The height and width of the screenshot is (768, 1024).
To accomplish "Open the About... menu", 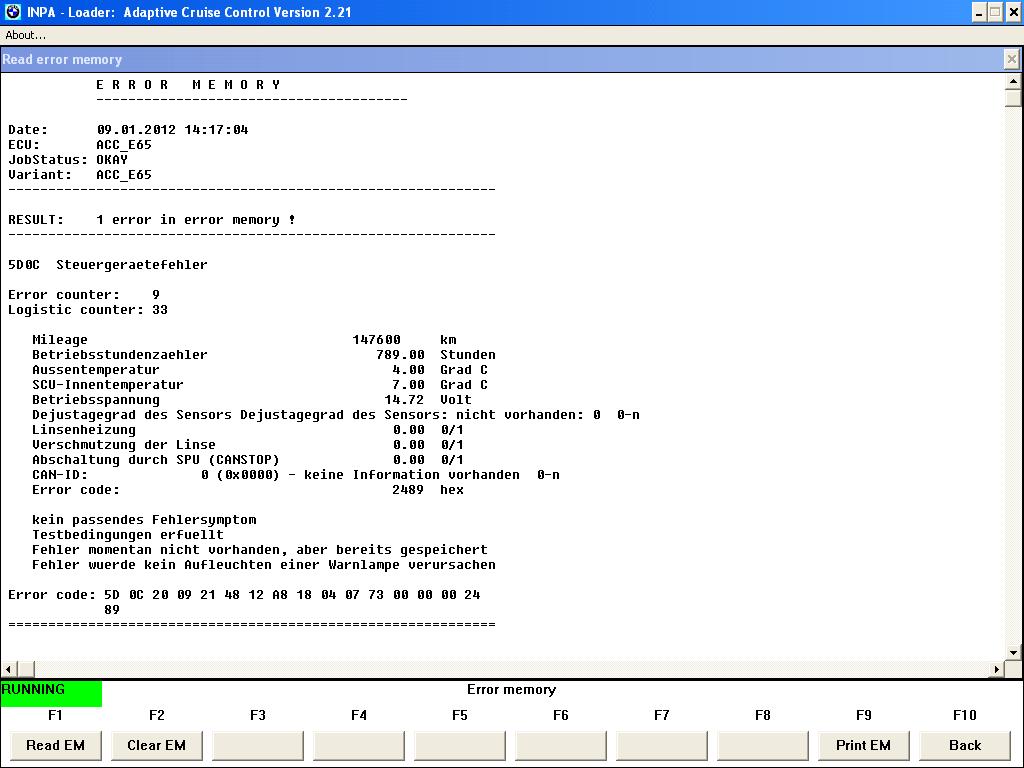I will pyautogui.click(x=25, y=35).
